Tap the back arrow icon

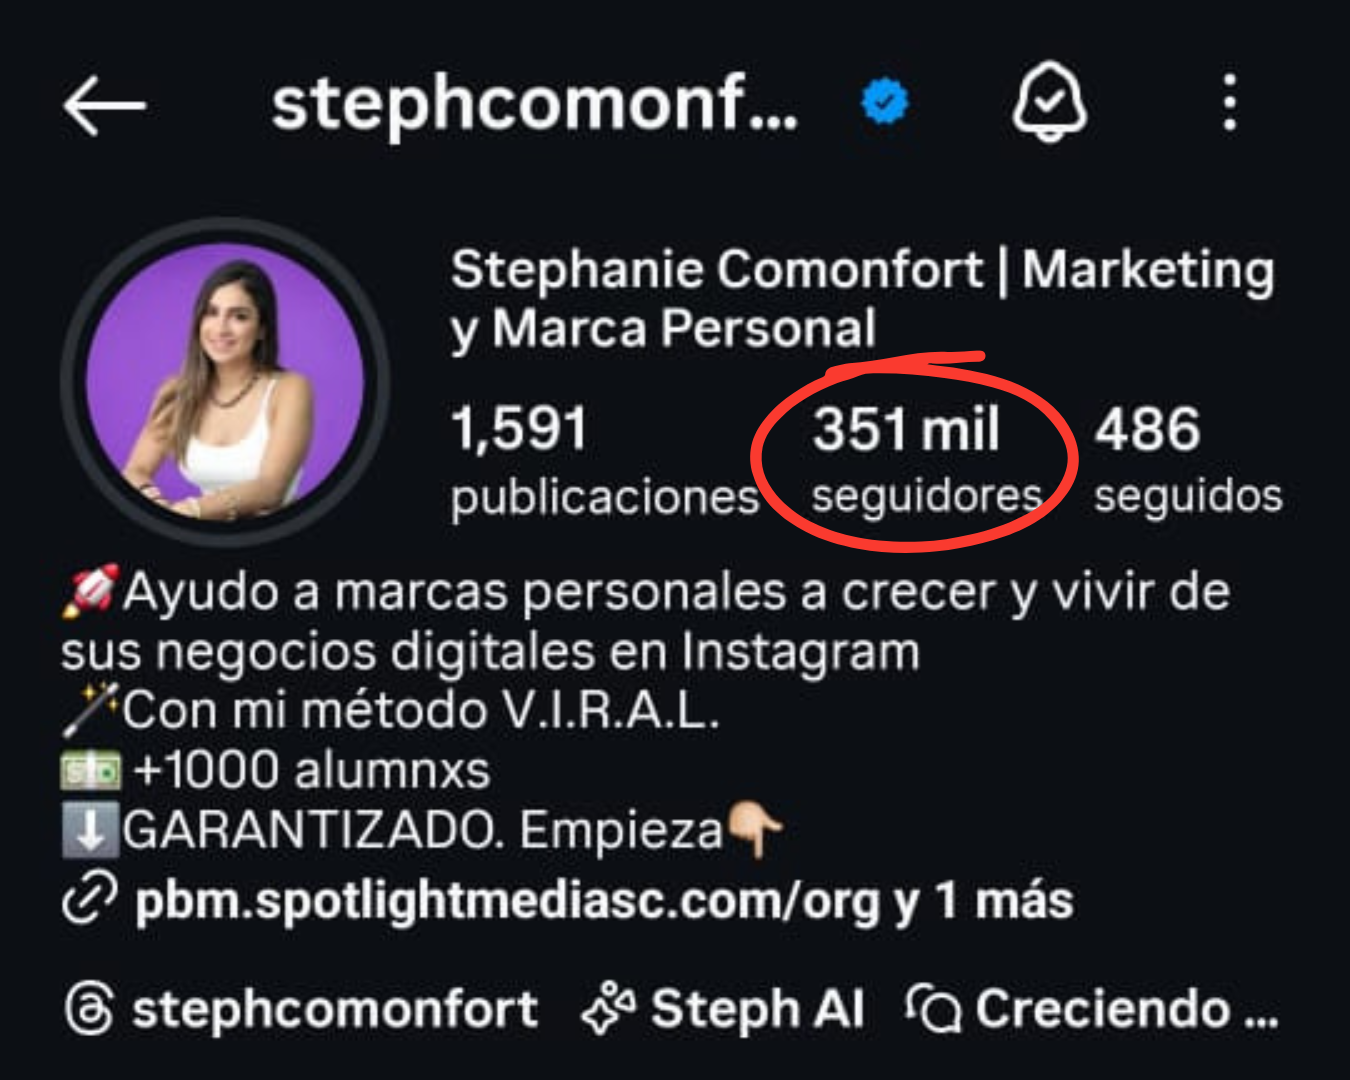point(104,104)
